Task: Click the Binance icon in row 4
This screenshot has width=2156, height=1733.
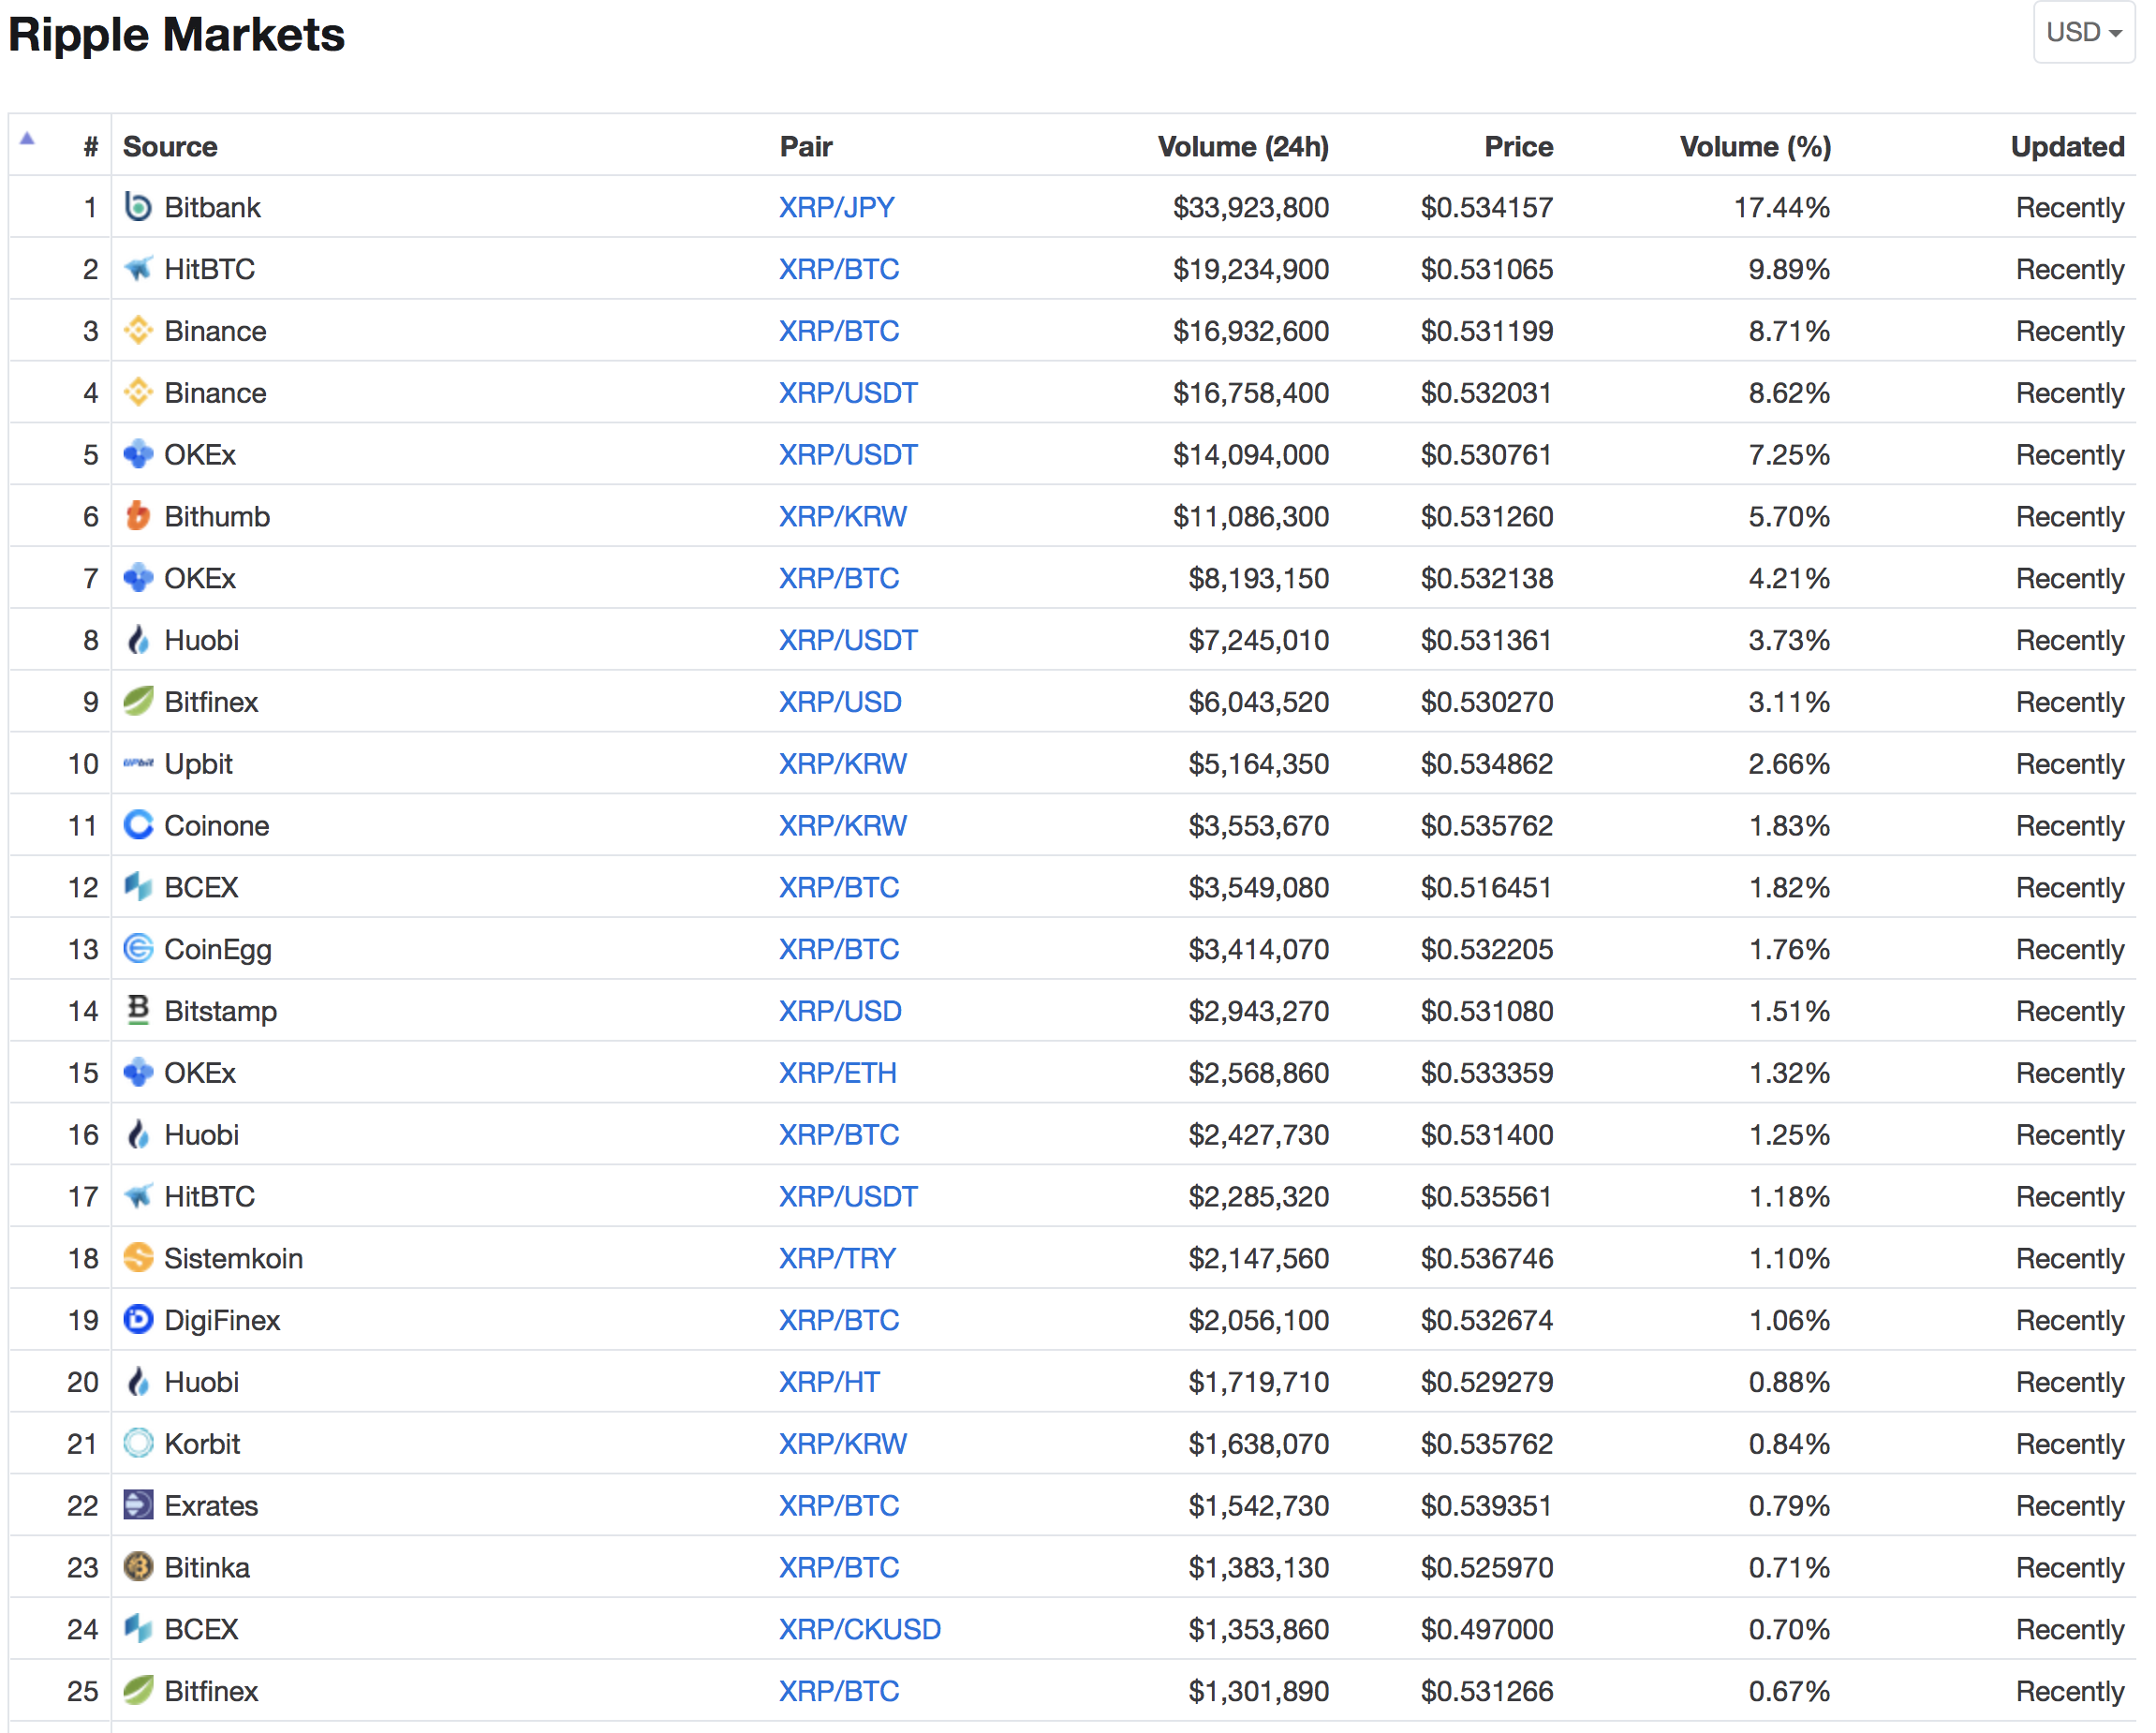Action: click(x=138, y=393)
